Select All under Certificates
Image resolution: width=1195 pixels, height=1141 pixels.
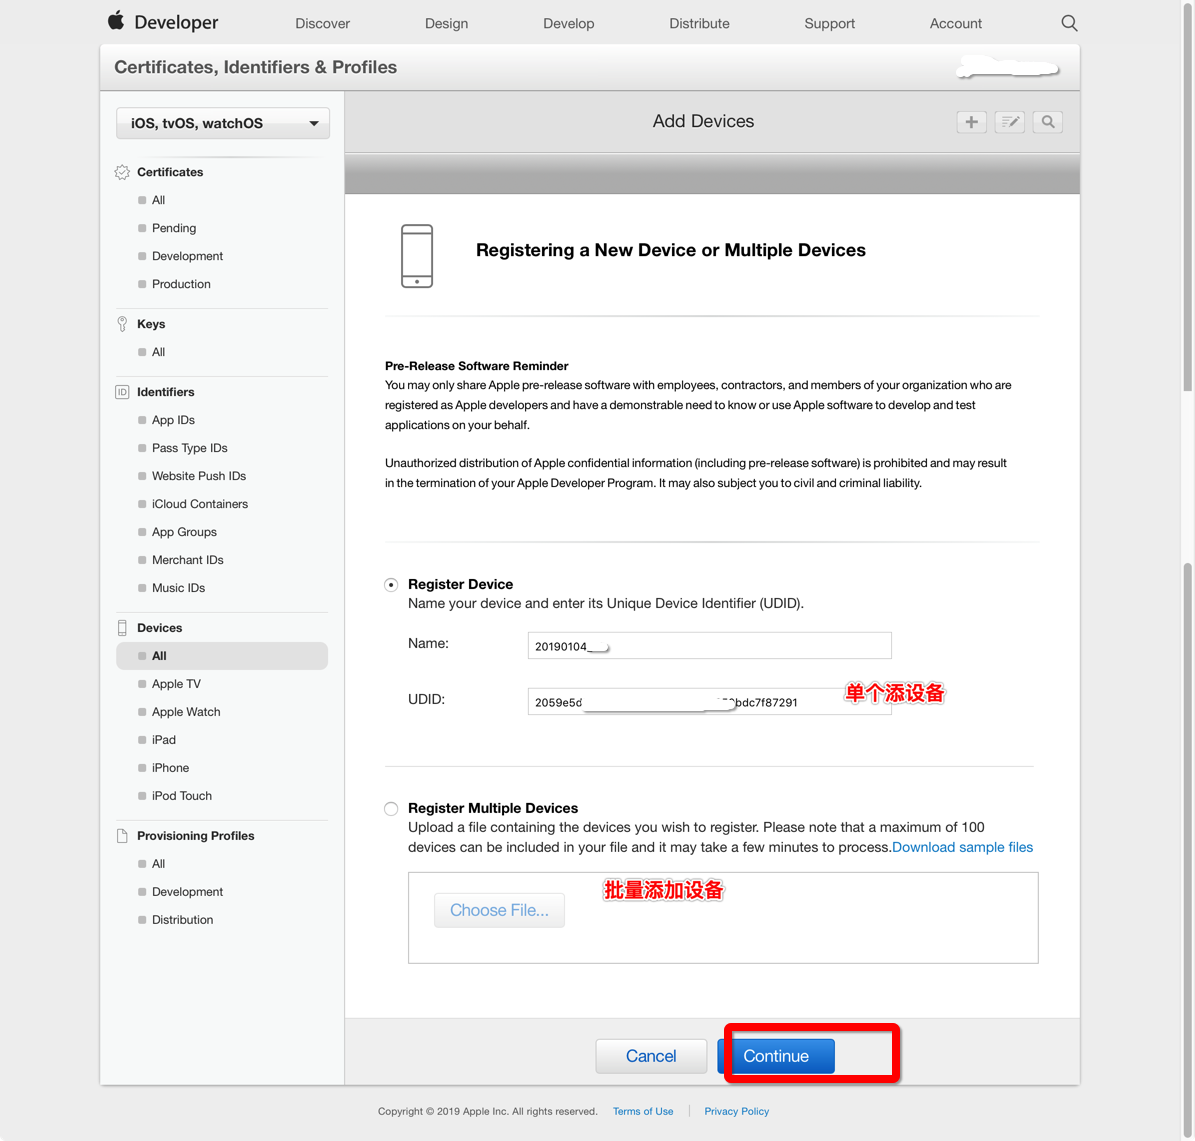[159, 200]
